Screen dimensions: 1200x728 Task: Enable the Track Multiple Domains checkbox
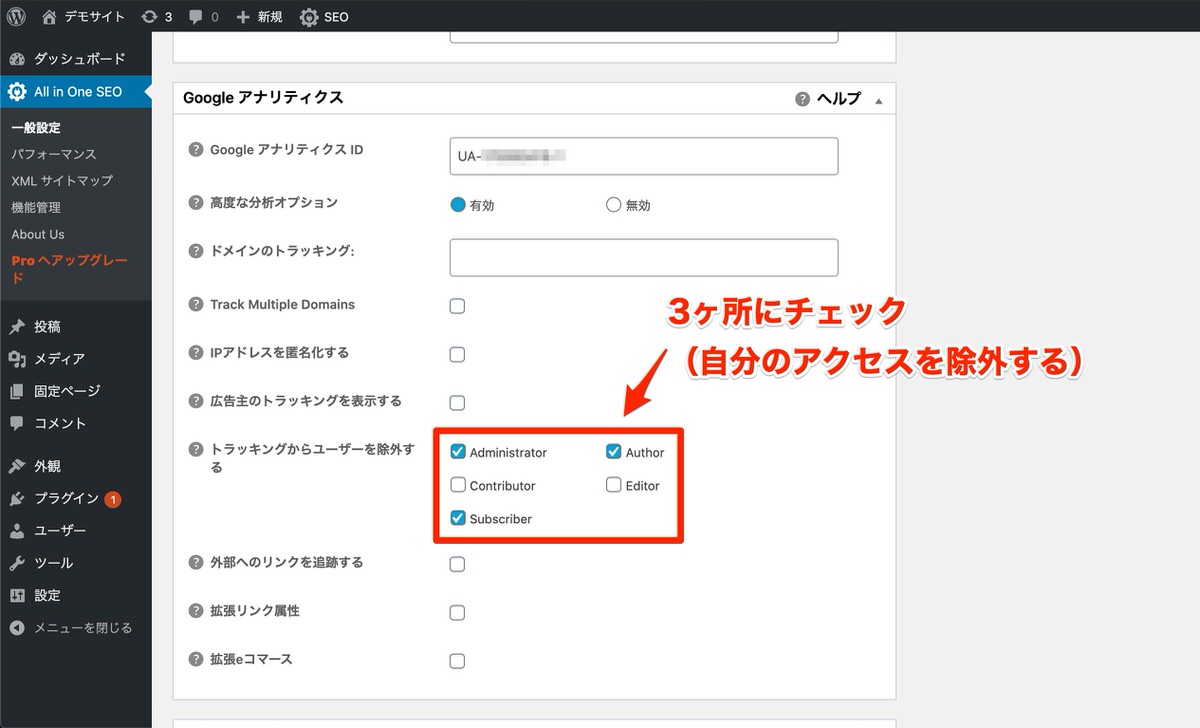[x=458, y=306]
